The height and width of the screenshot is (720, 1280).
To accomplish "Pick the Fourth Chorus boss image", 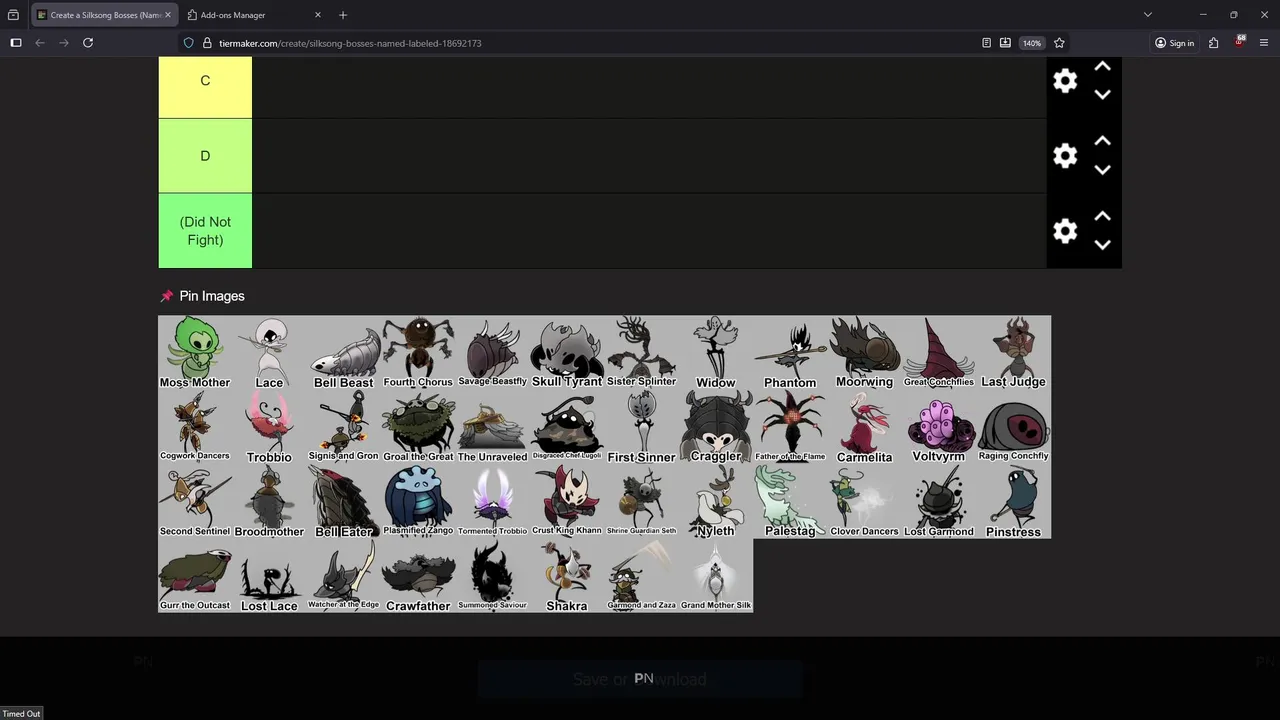I will (x=418, y=353).
